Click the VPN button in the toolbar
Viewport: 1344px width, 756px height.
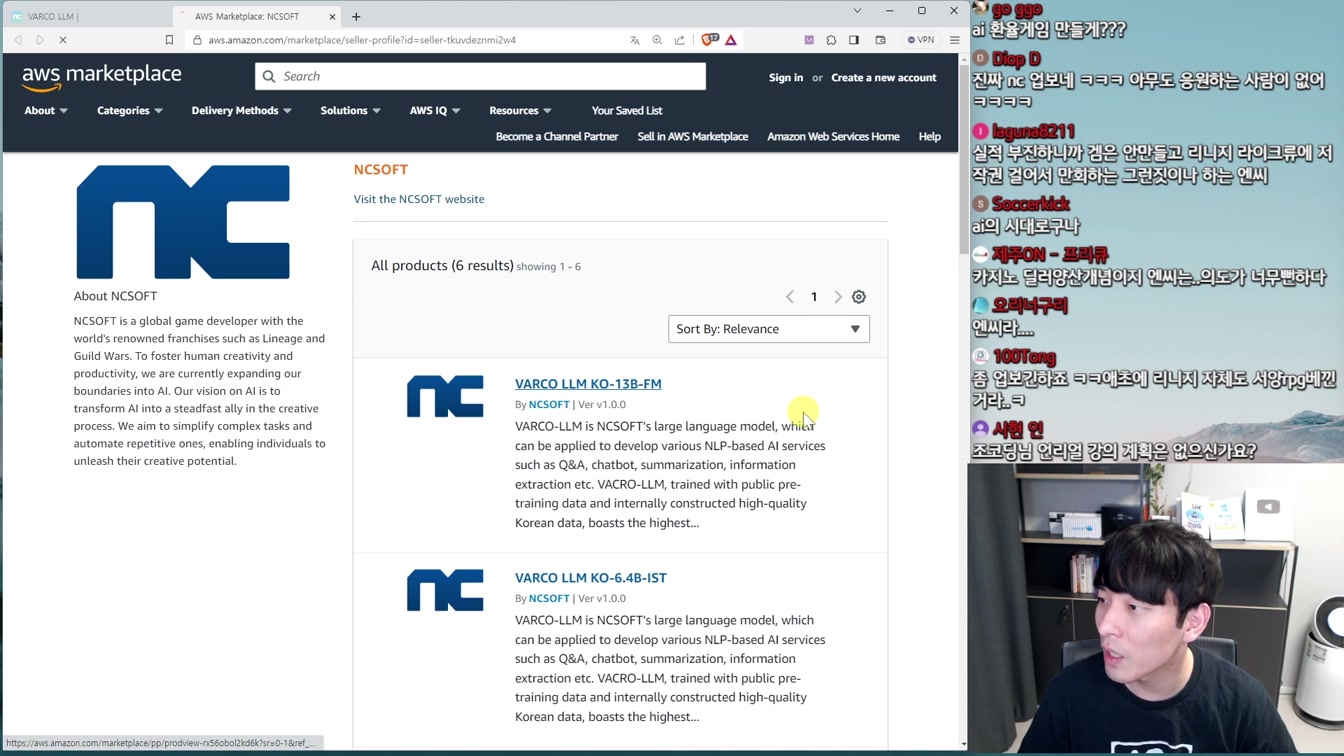pyautogui.click(x=921, y=40)
